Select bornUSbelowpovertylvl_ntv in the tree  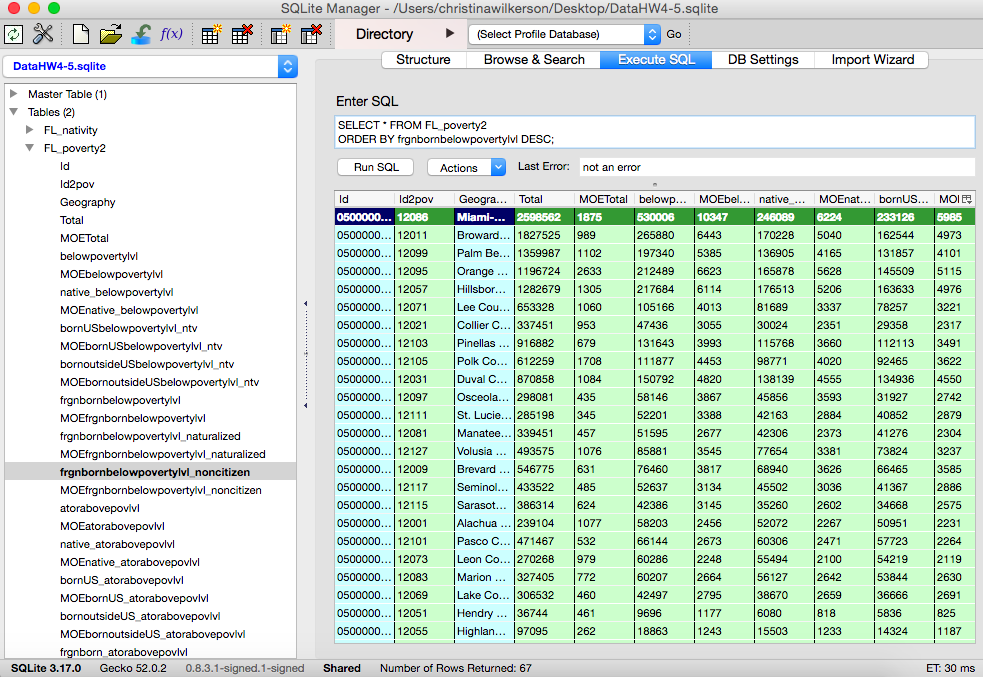[129, 328]
